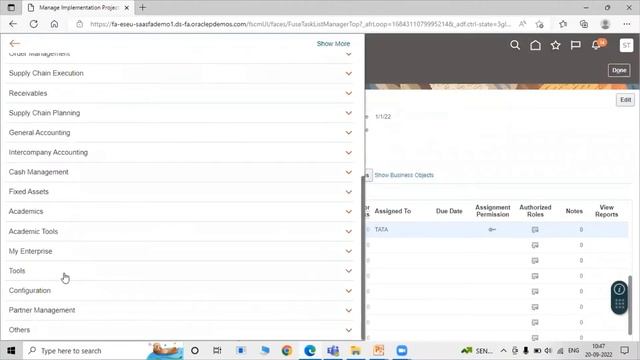Viewport: 640px width, 360px height.
Task: Open the watchlist flag icon
Action: pyautogui.click(x=576, y=45)
